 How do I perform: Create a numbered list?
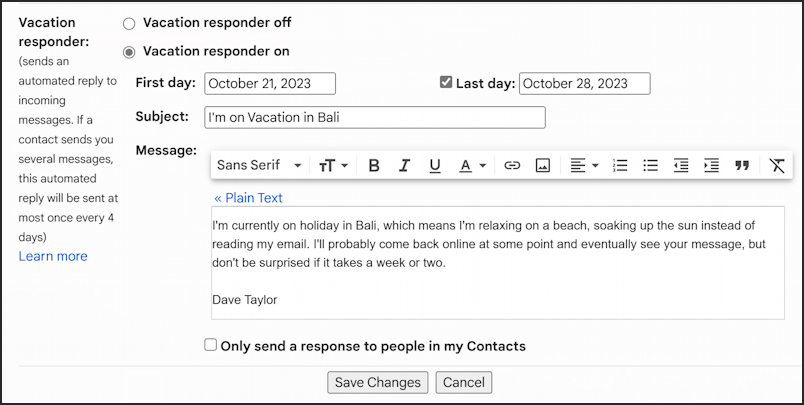point(620,166)
